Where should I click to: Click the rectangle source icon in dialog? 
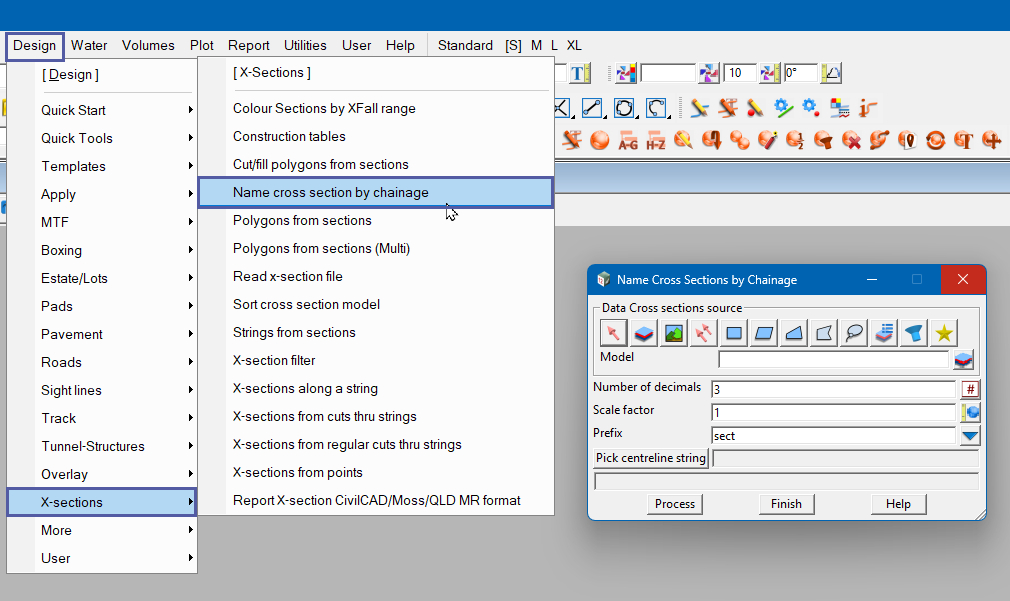[x=734, y=333]
